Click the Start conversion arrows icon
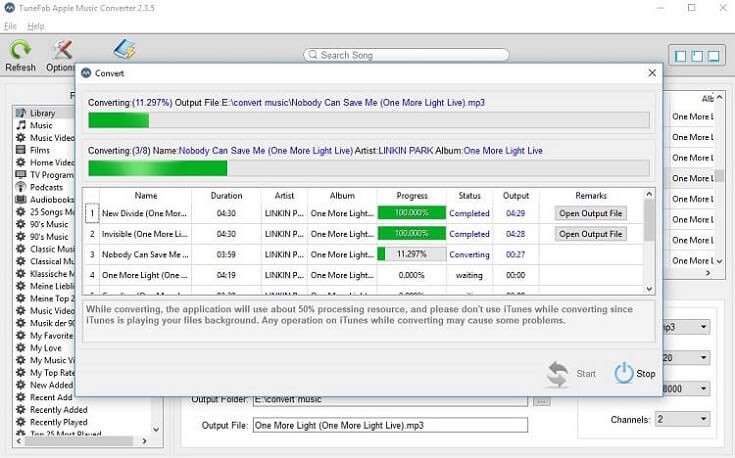The image size is (735, 458). click(558, 374)
